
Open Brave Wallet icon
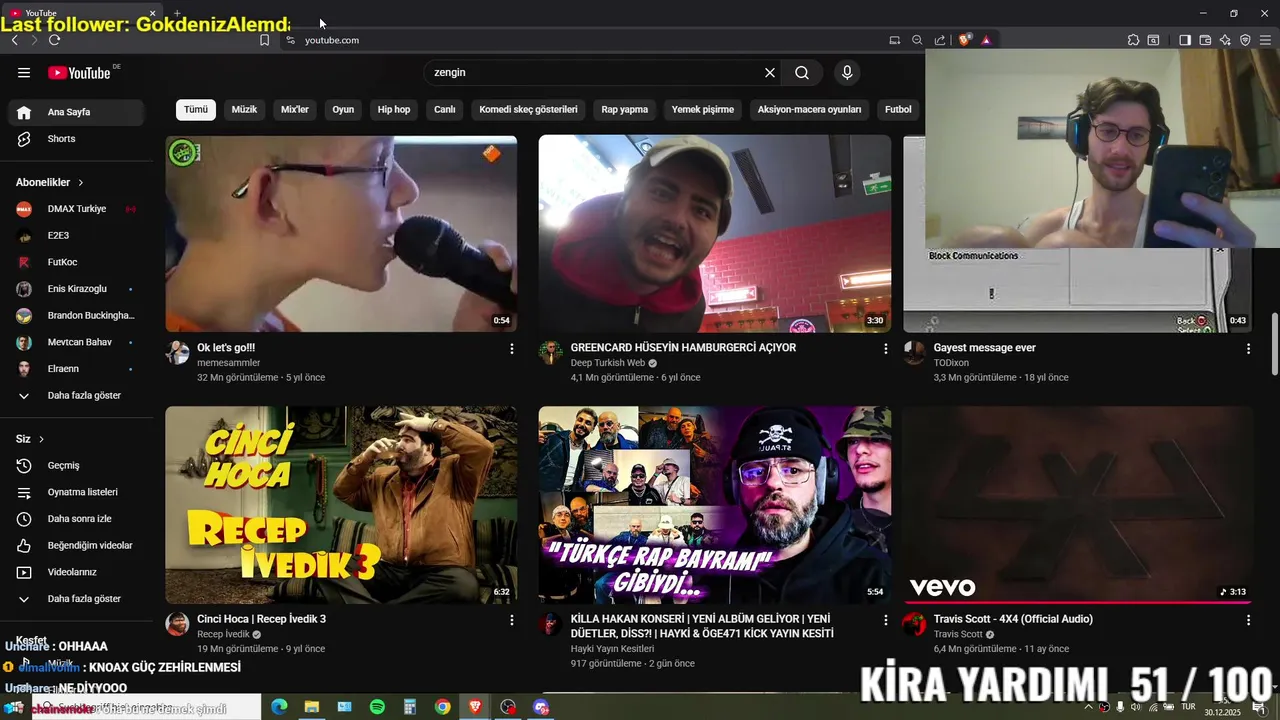point(1205,40)
